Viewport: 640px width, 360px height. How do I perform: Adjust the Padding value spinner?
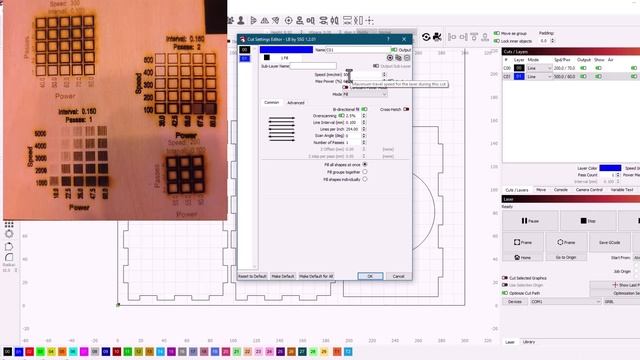[x=553, y=41]
